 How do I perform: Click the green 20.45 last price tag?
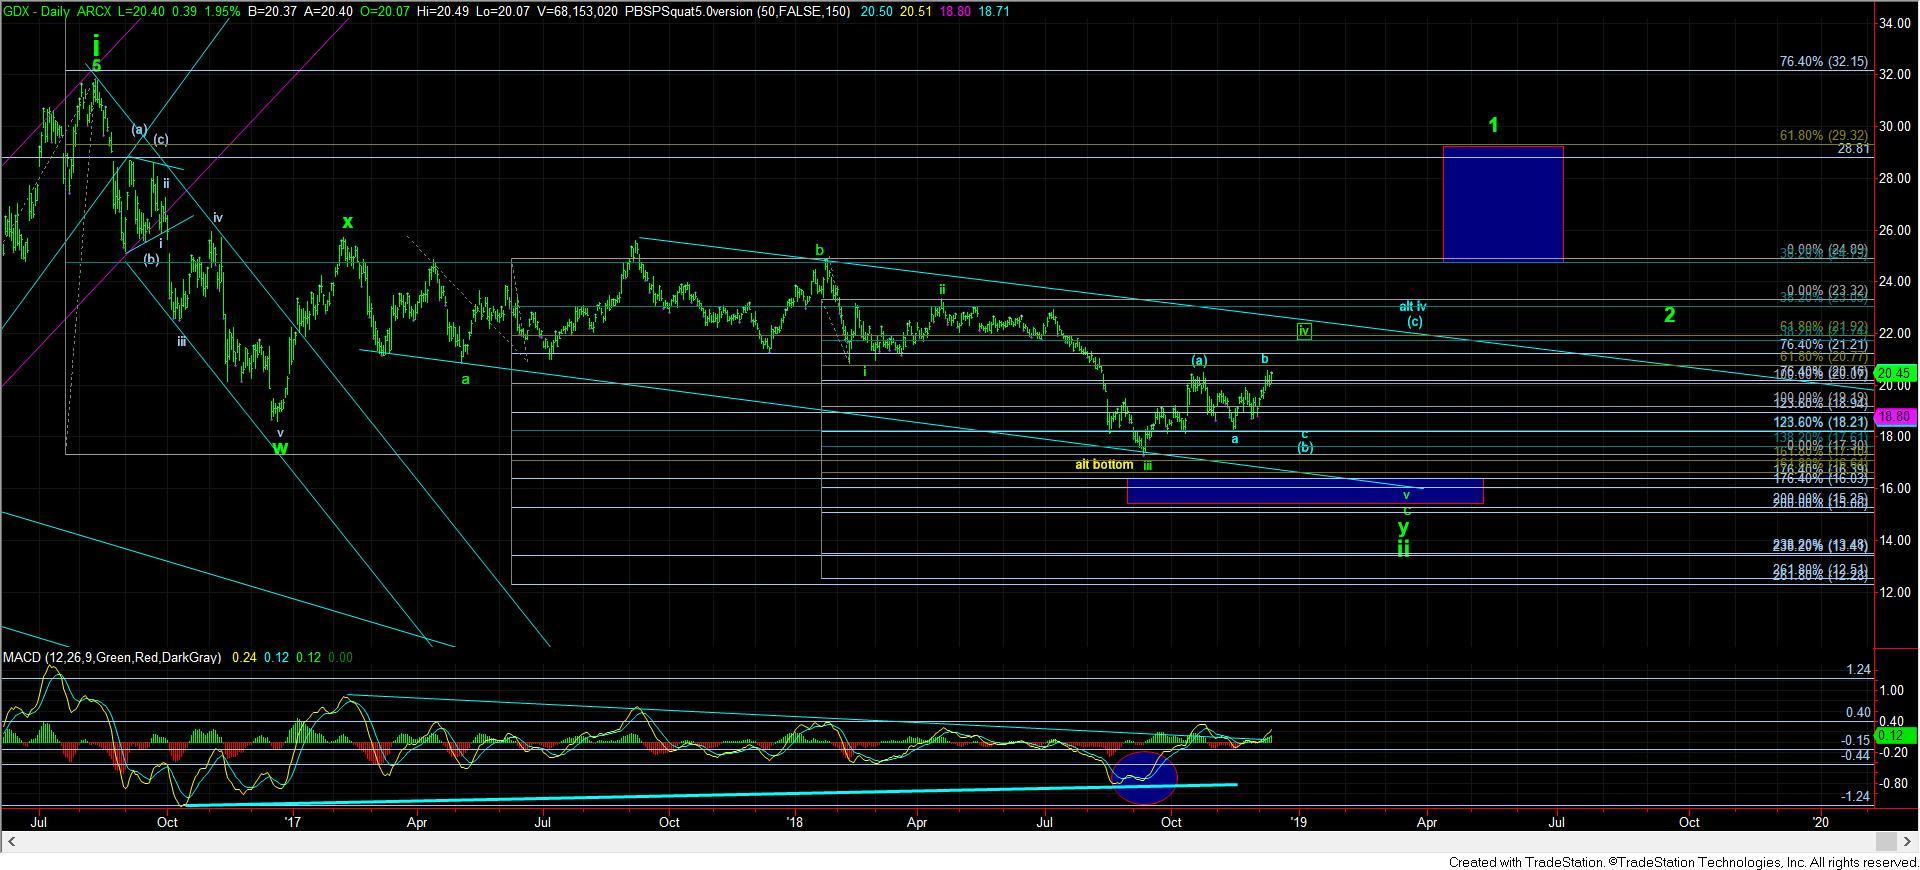pyautogui.click(x=1895, y=373)
